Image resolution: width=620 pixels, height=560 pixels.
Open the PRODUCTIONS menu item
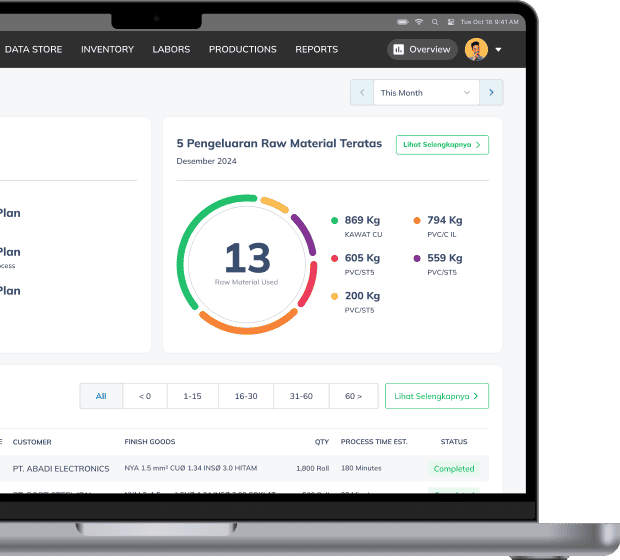coord(243,49)
